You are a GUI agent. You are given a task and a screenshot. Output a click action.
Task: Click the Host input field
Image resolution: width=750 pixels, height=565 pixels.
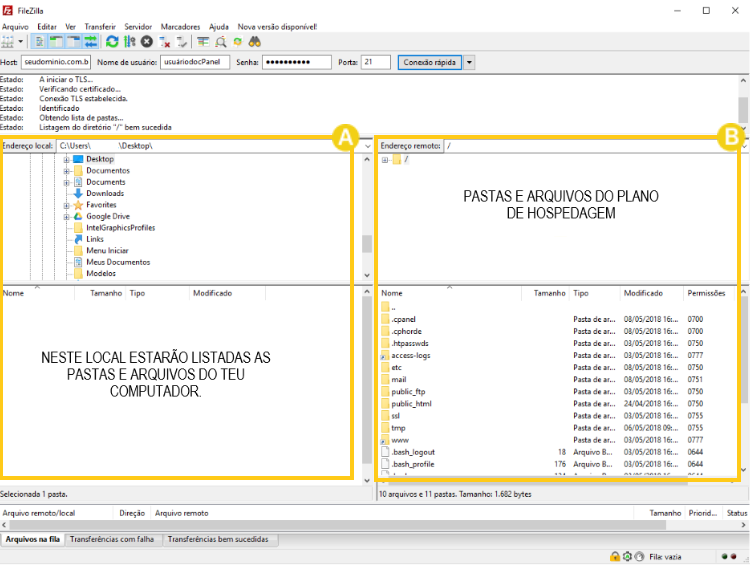point(56,62)
